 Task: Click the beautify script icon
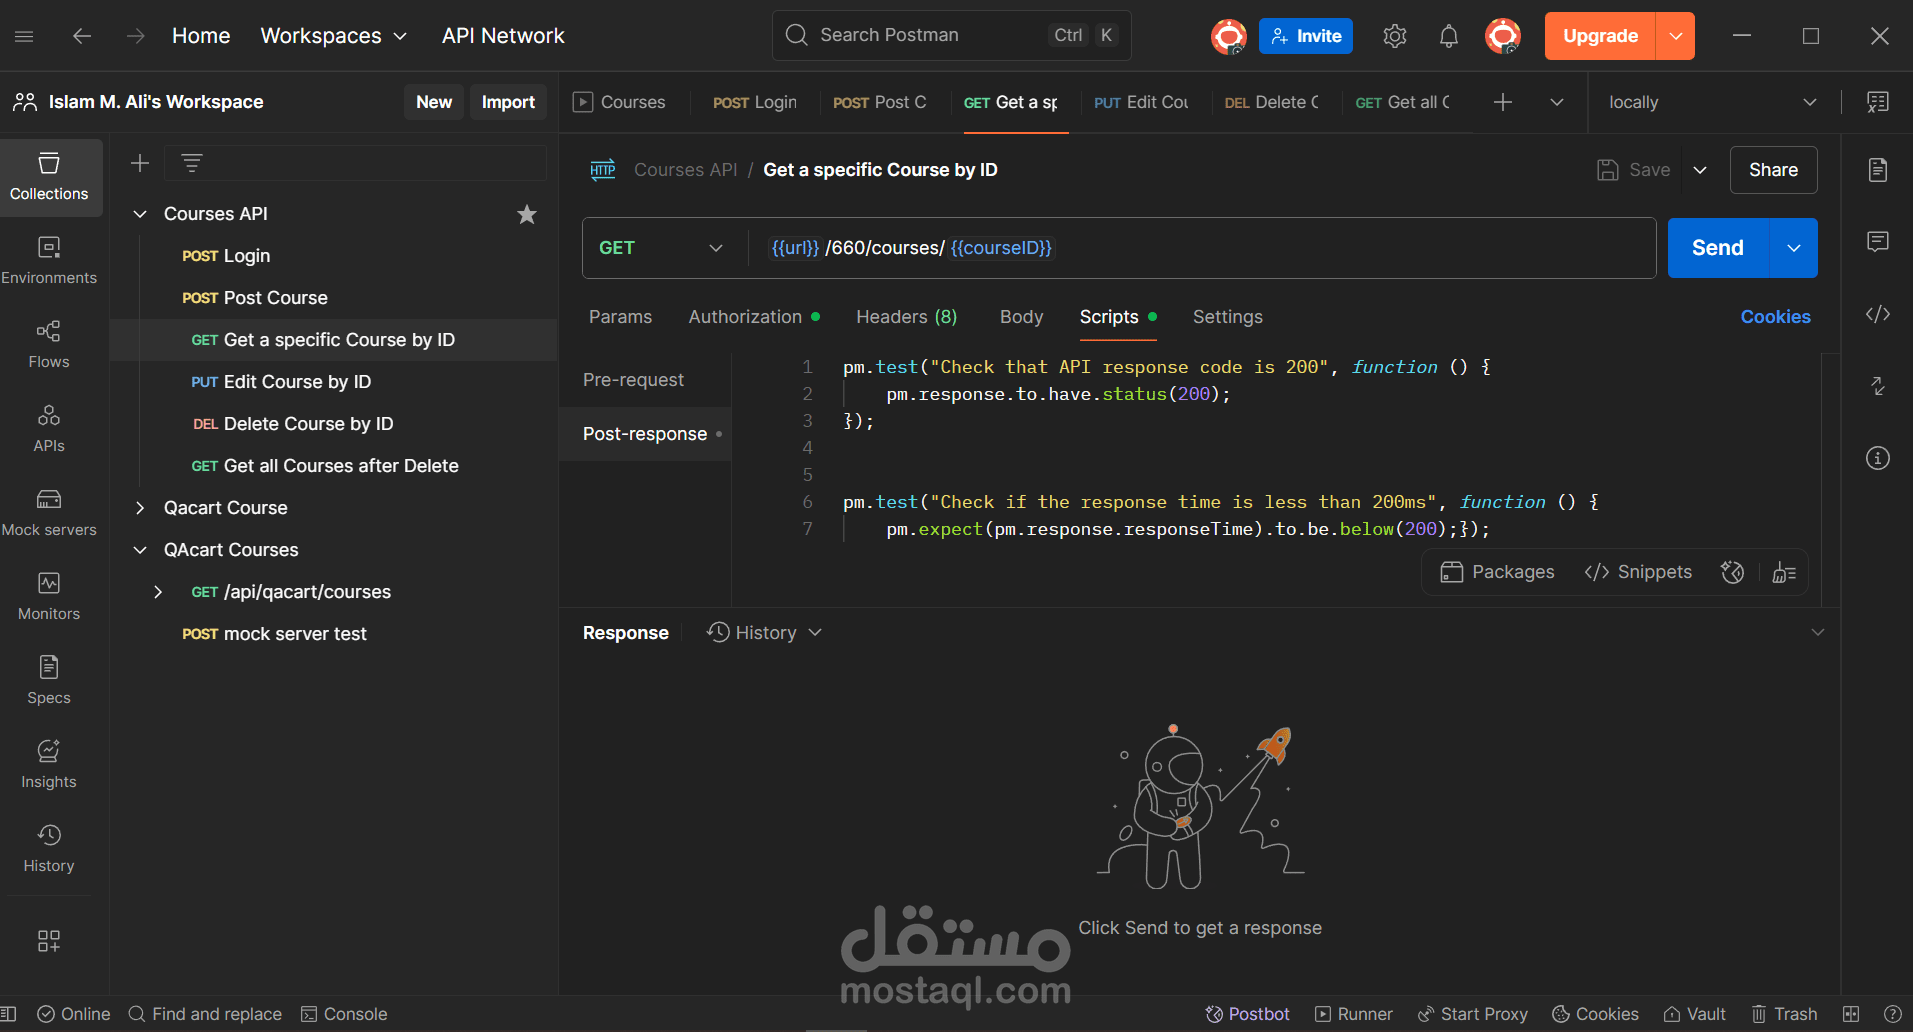(x=1784, y=572)
